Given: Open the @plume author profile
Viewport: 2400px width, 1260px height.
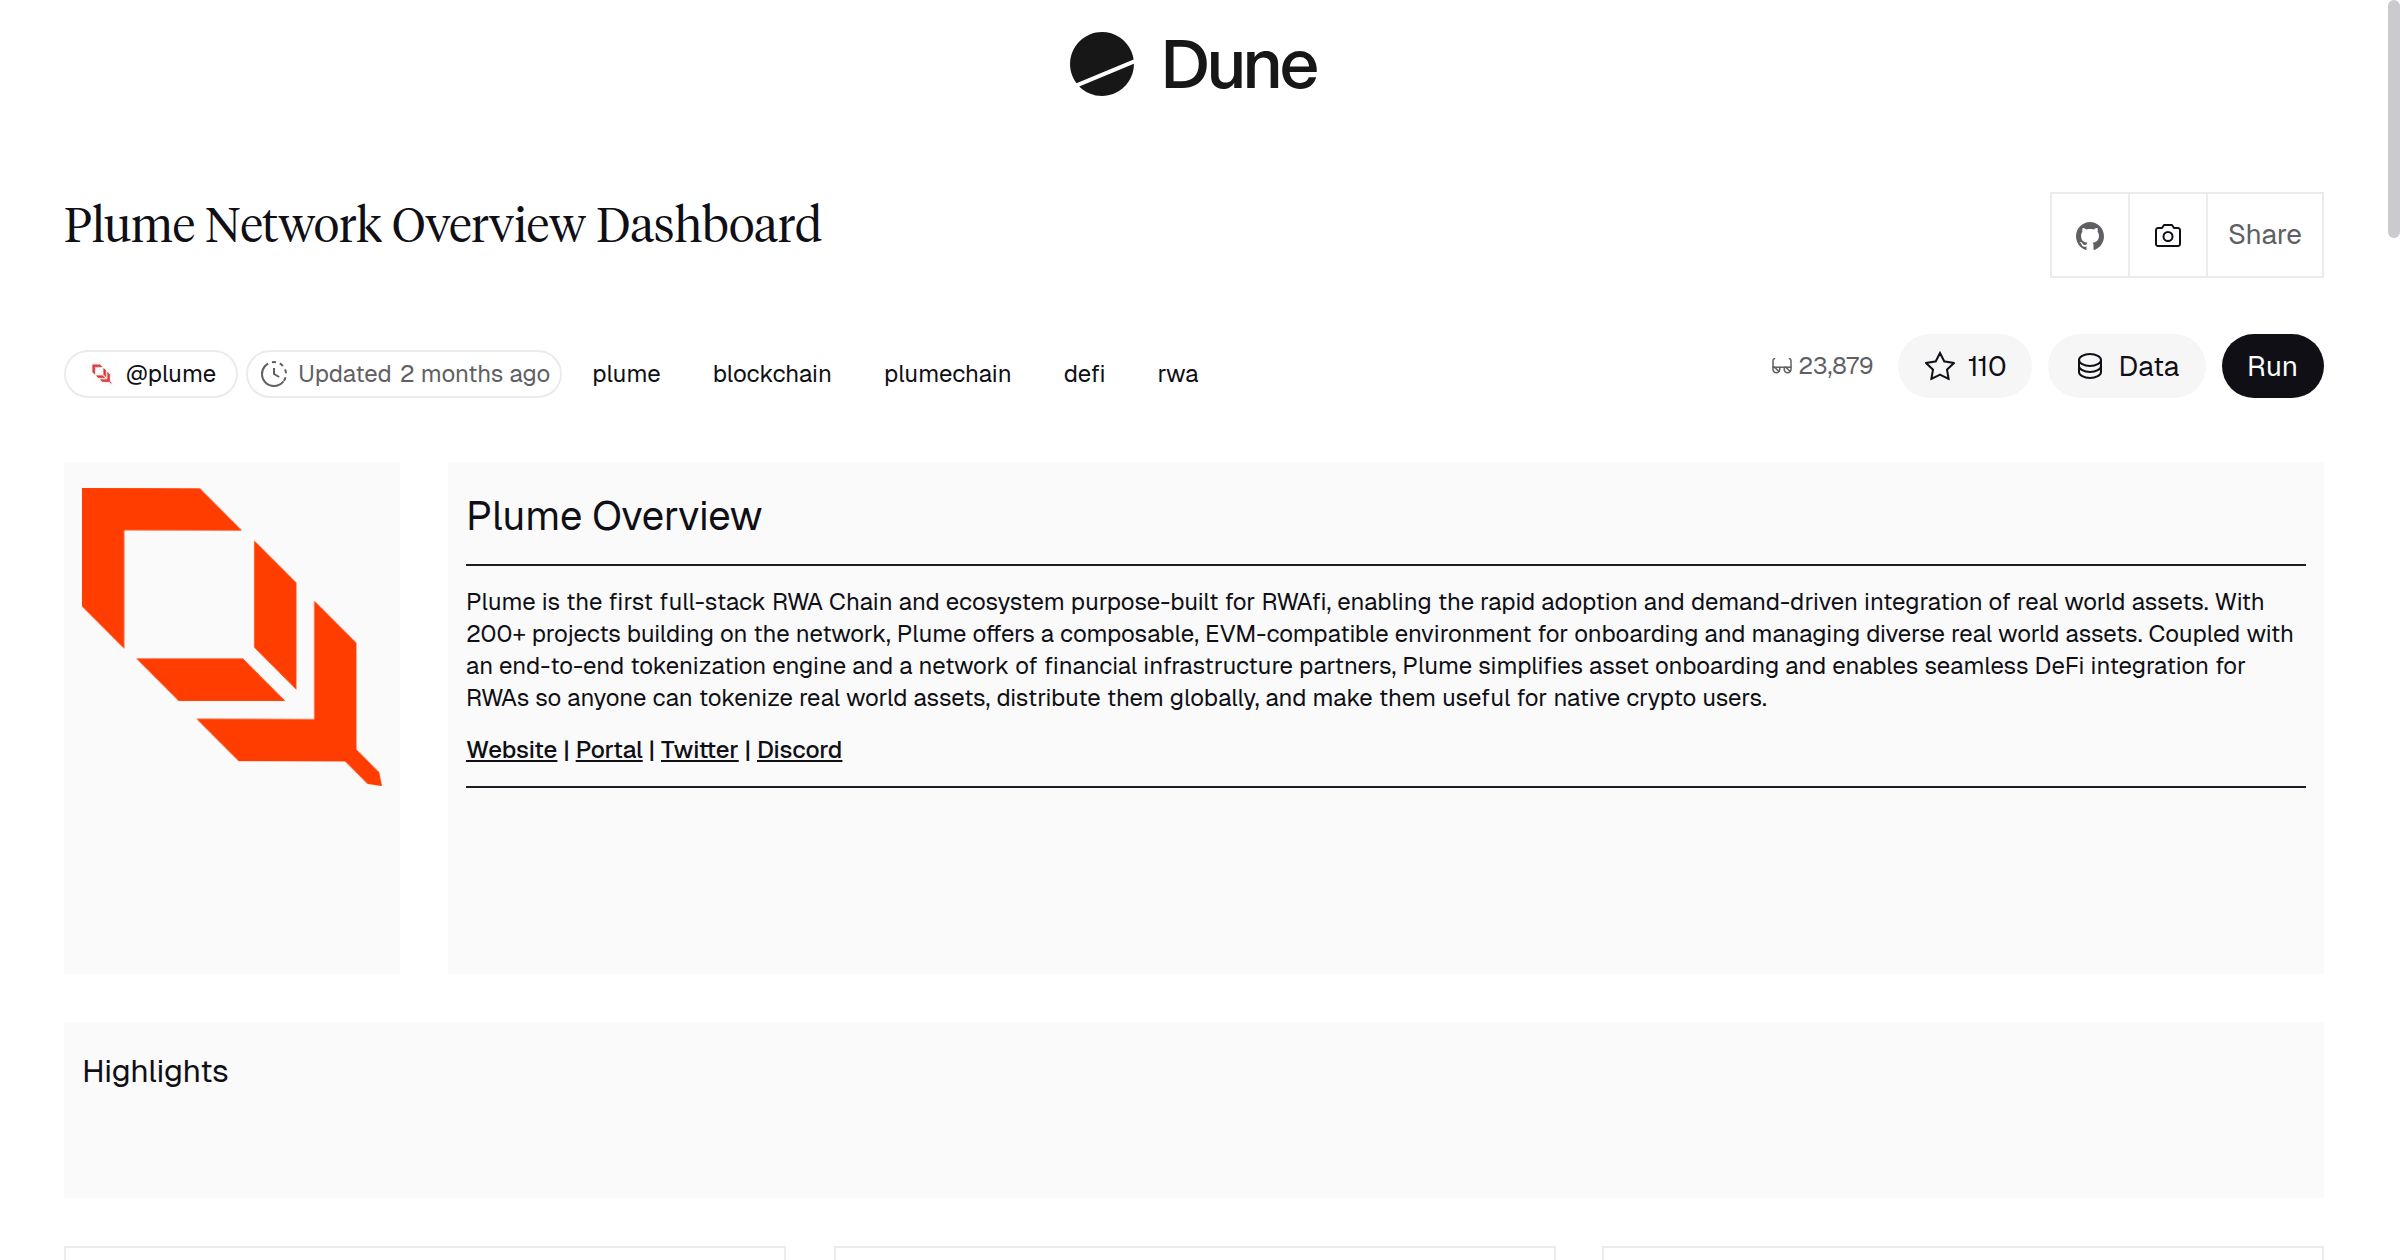Looking at the screenshot, I should [170, 372].
